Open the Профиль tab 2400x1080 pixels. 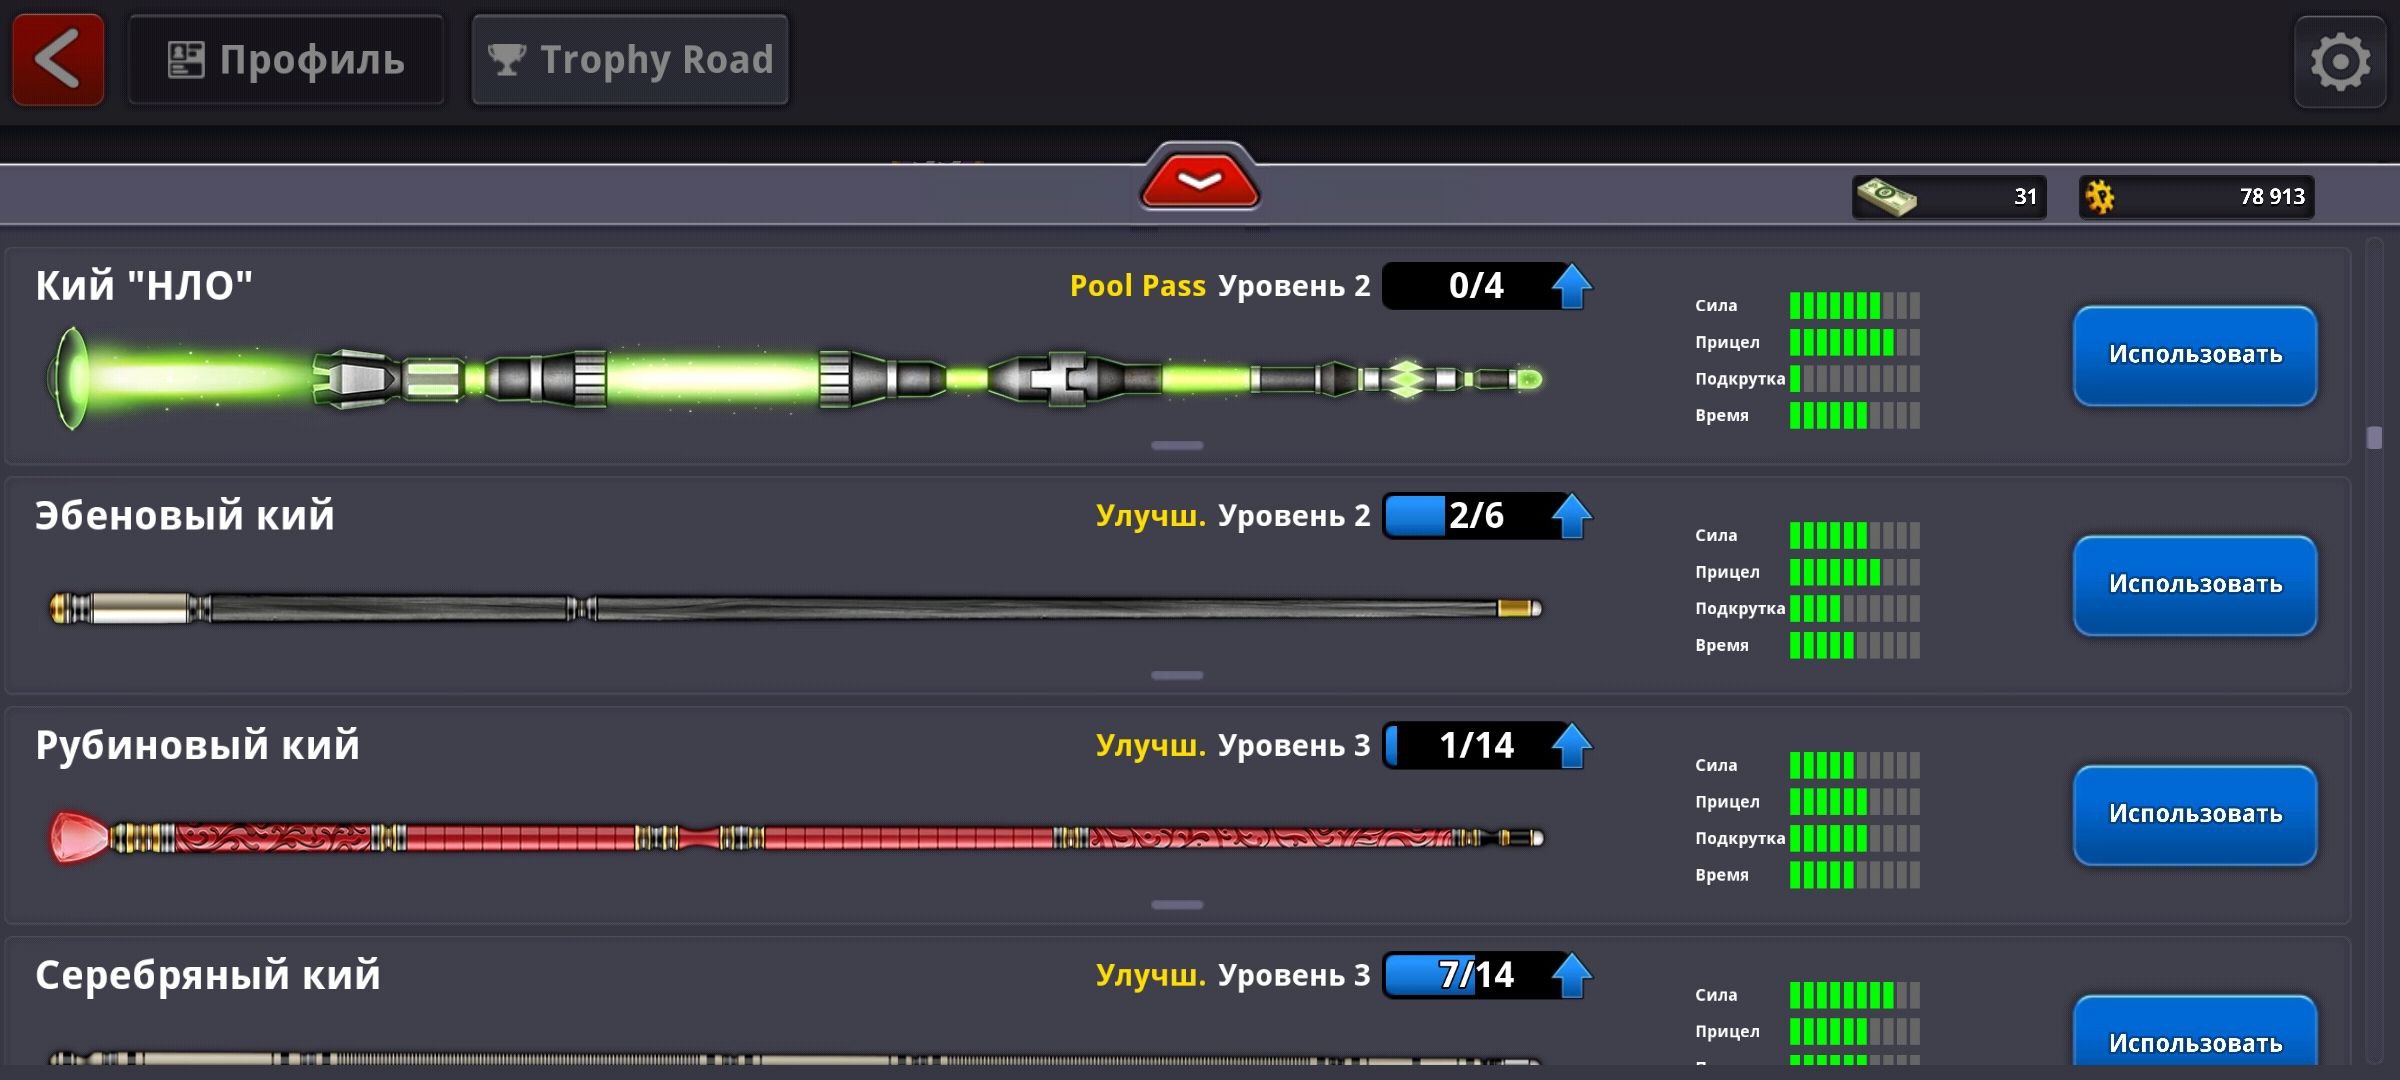[286, 60]
